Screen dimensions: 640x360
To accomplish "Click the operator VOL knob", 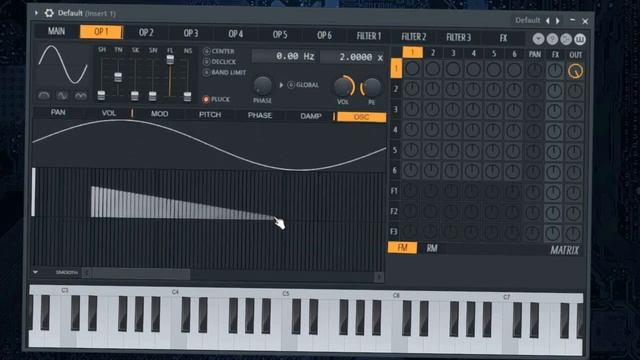I will point(343,87).
